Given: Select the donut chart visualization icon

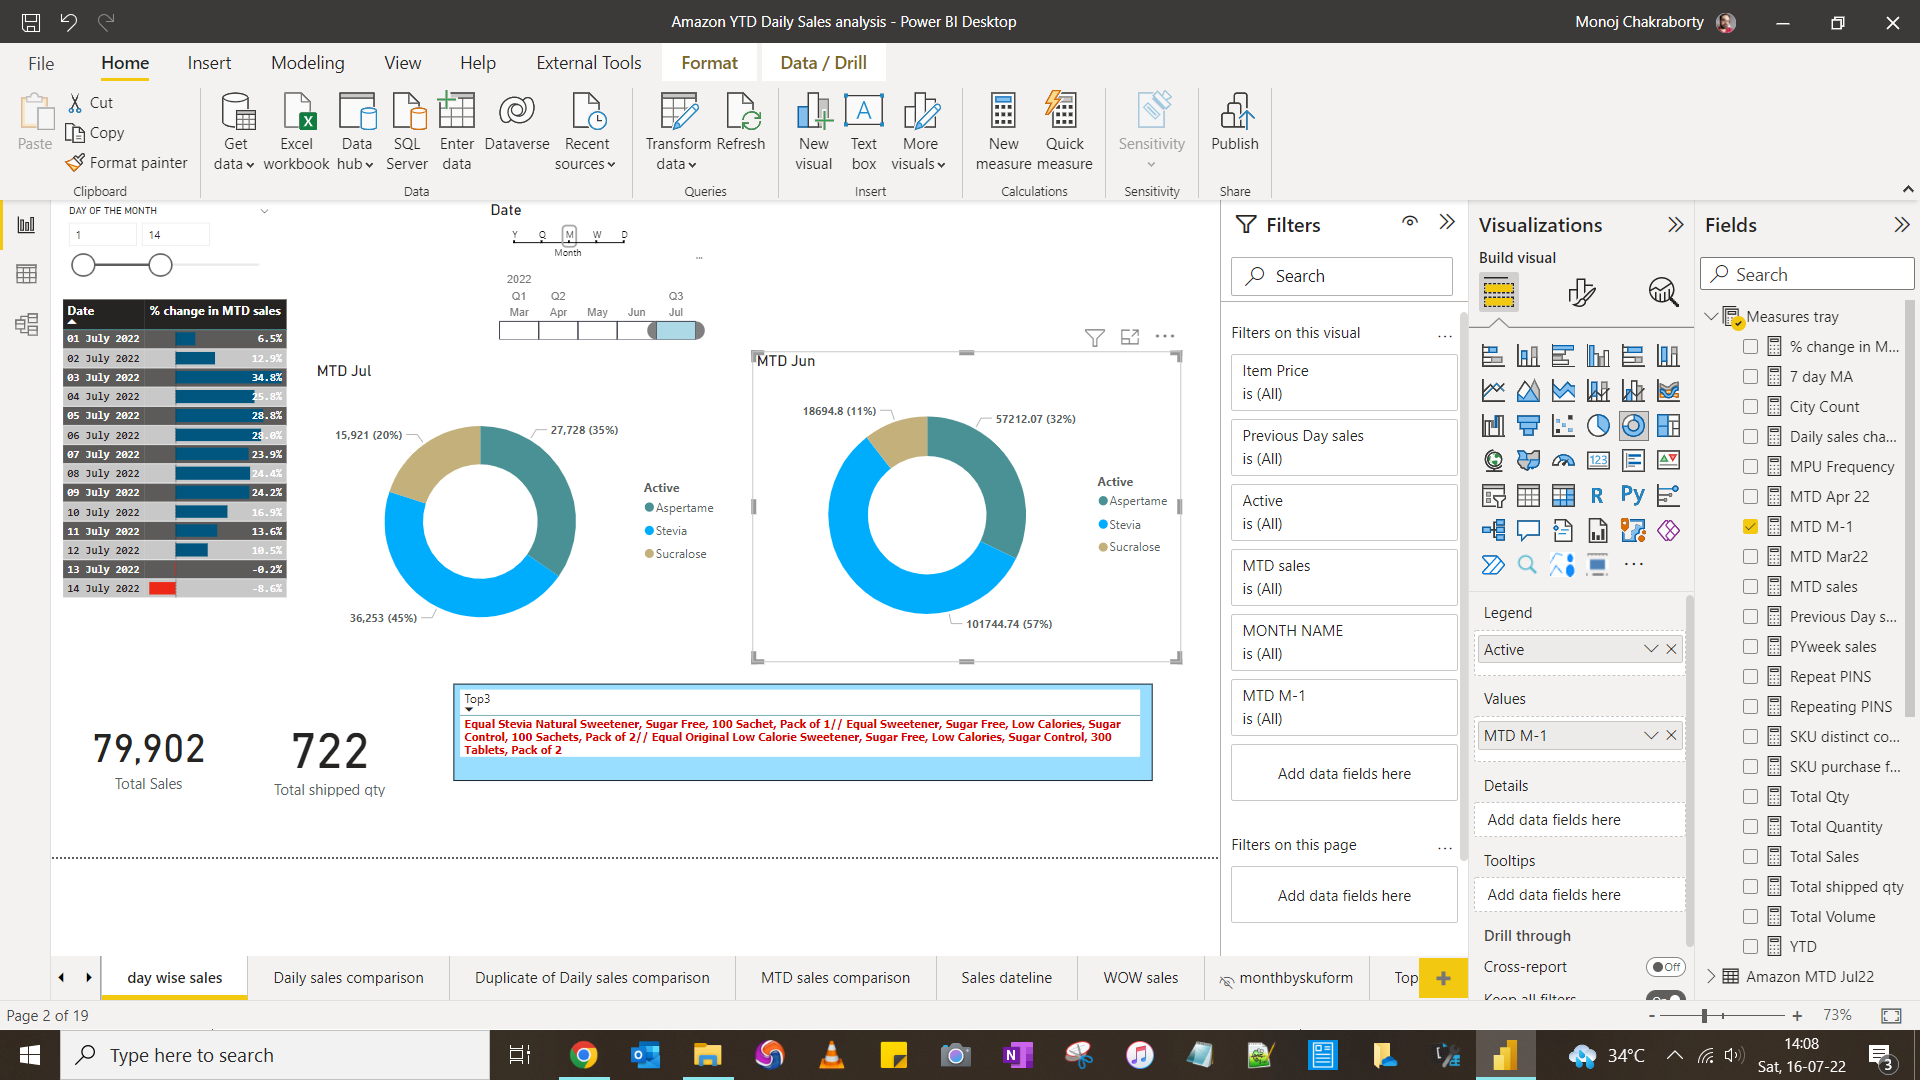Looking at the screenshot, I should click(x=1633, y=426).
